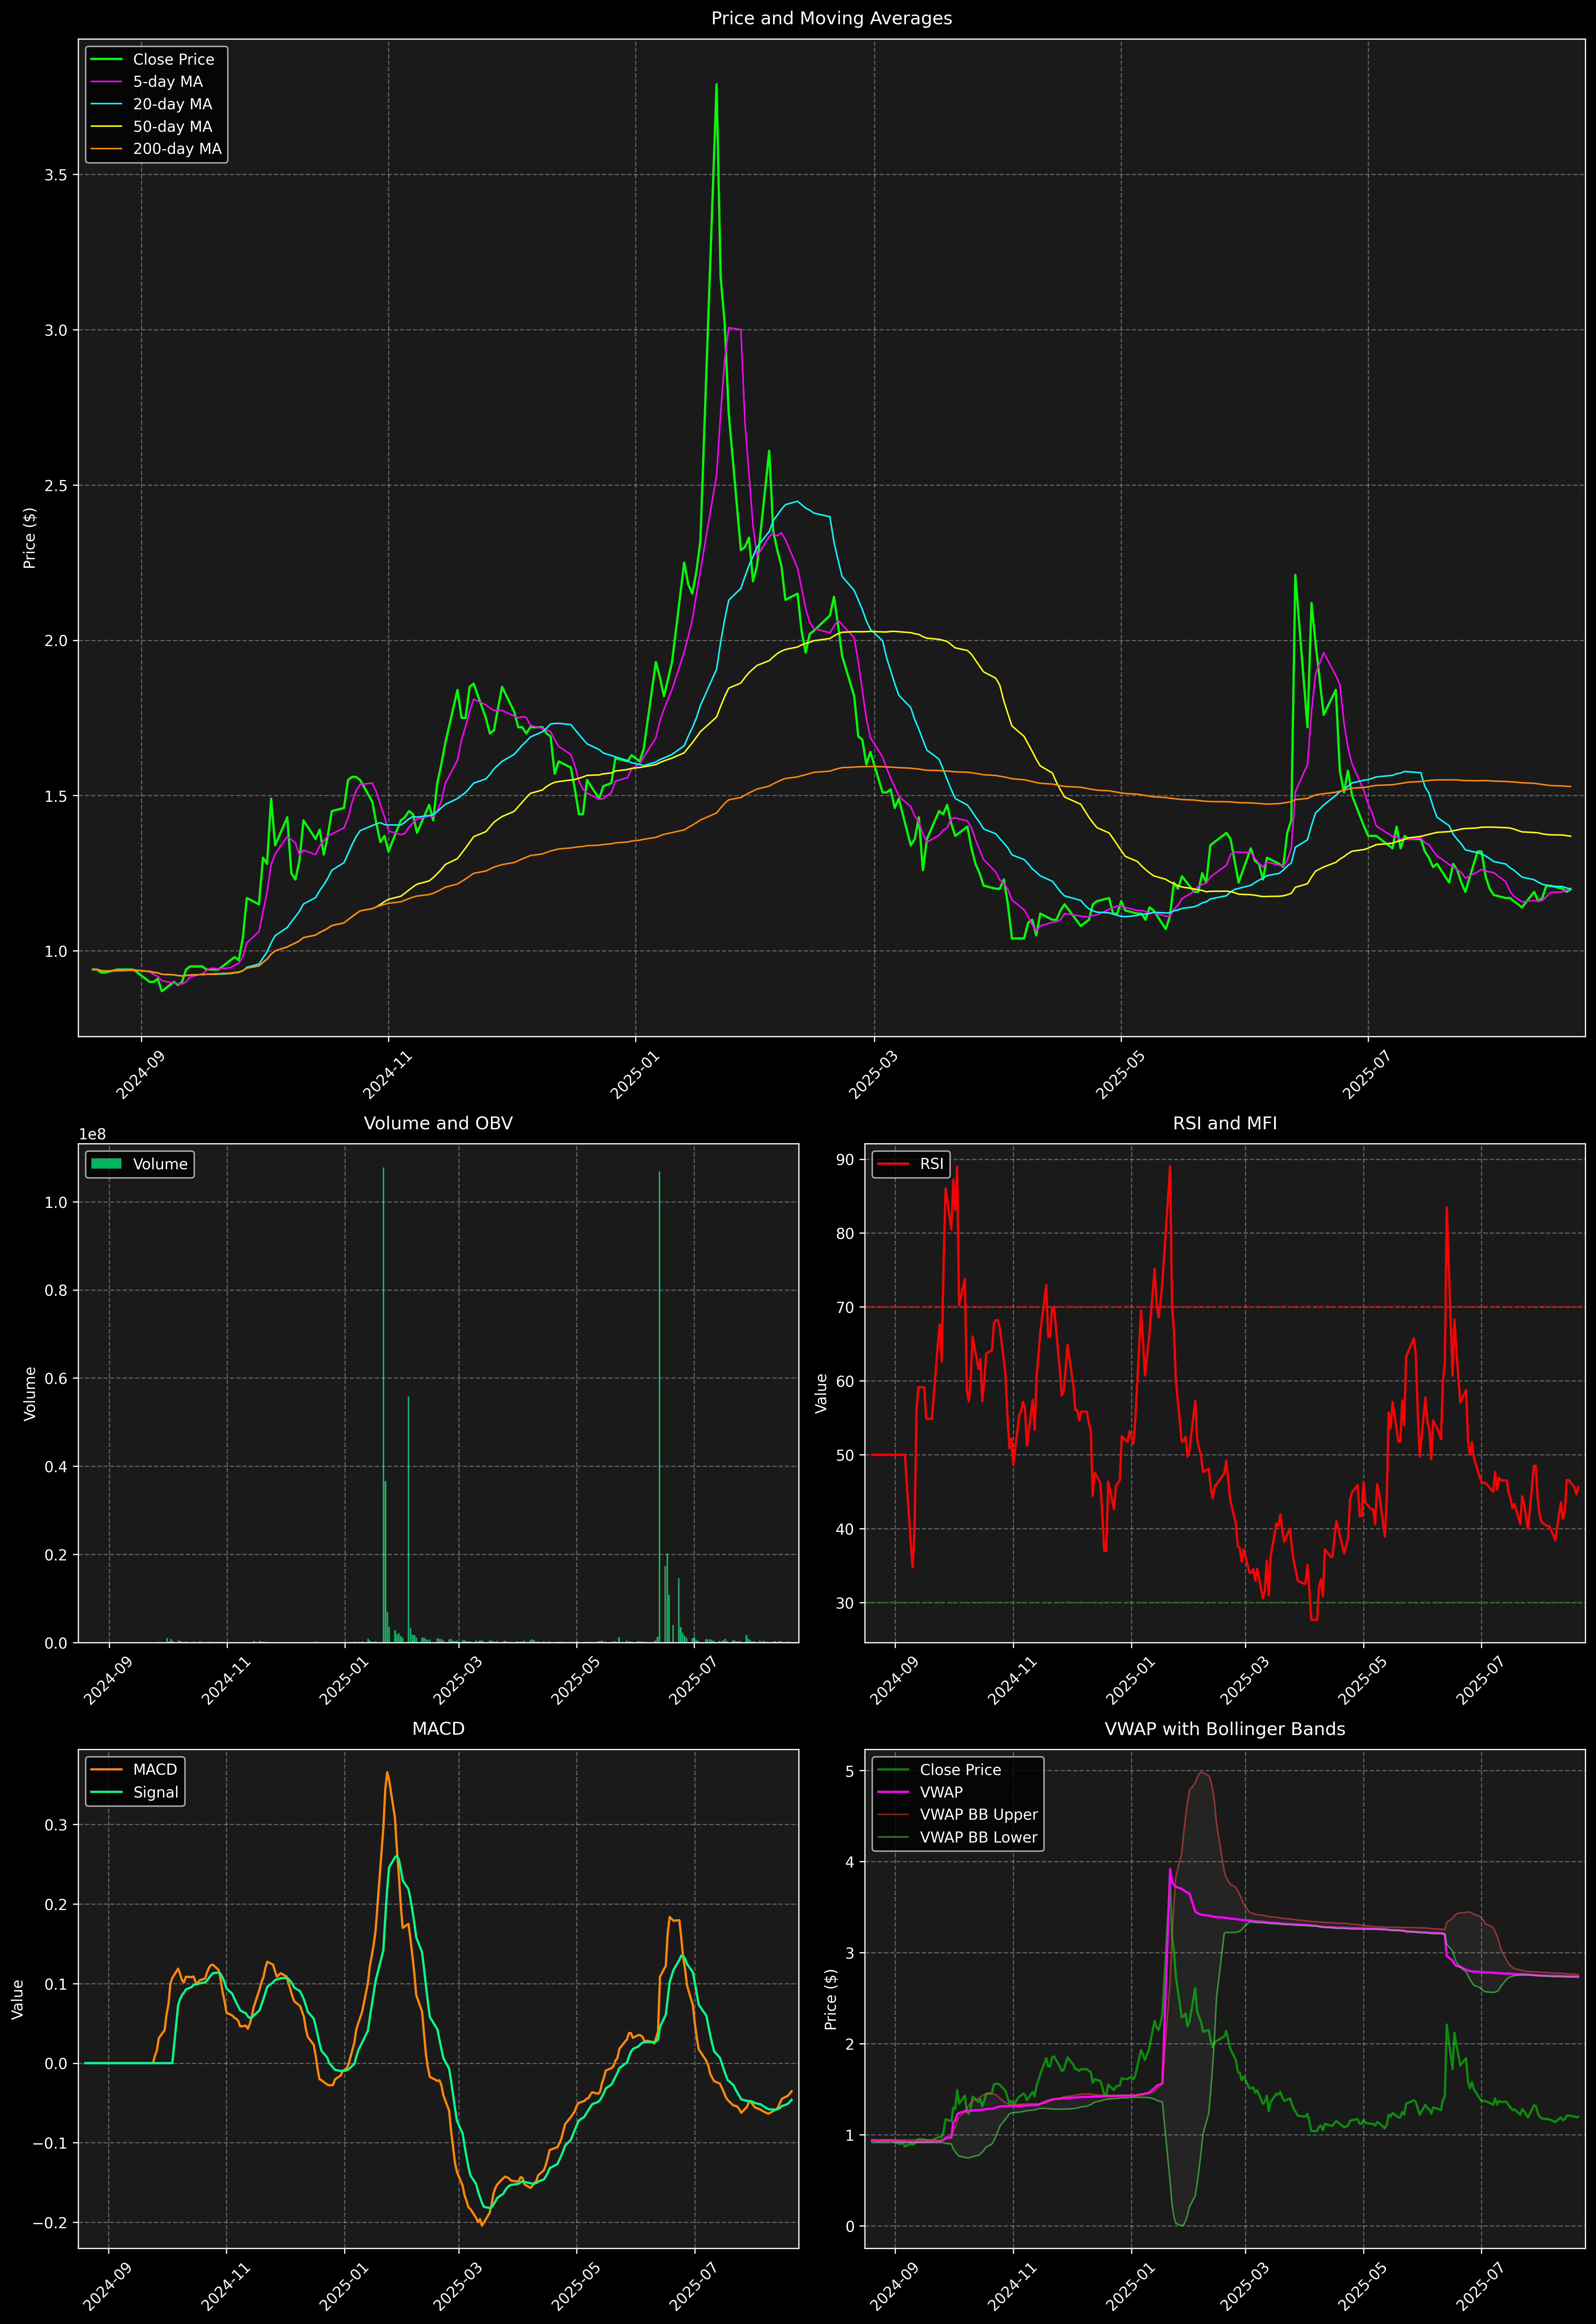Click the Volume and OBV chart title
The height and width of the screenshot is (2324, 1596).
click(438, 1123)
